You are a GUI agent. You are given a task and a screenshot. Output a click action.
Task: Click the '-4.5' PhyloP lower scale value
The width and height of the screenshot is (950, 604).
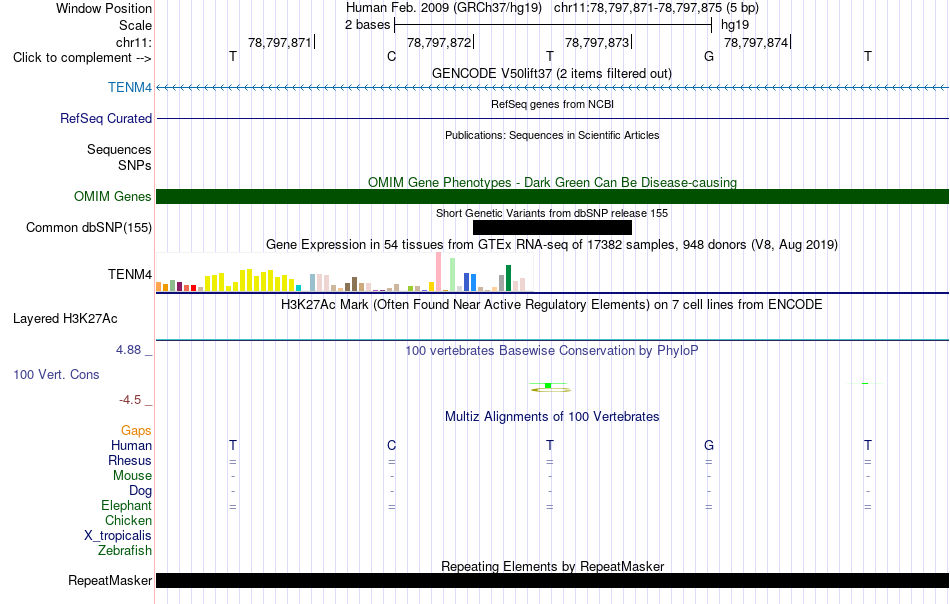tap(130, 400)
